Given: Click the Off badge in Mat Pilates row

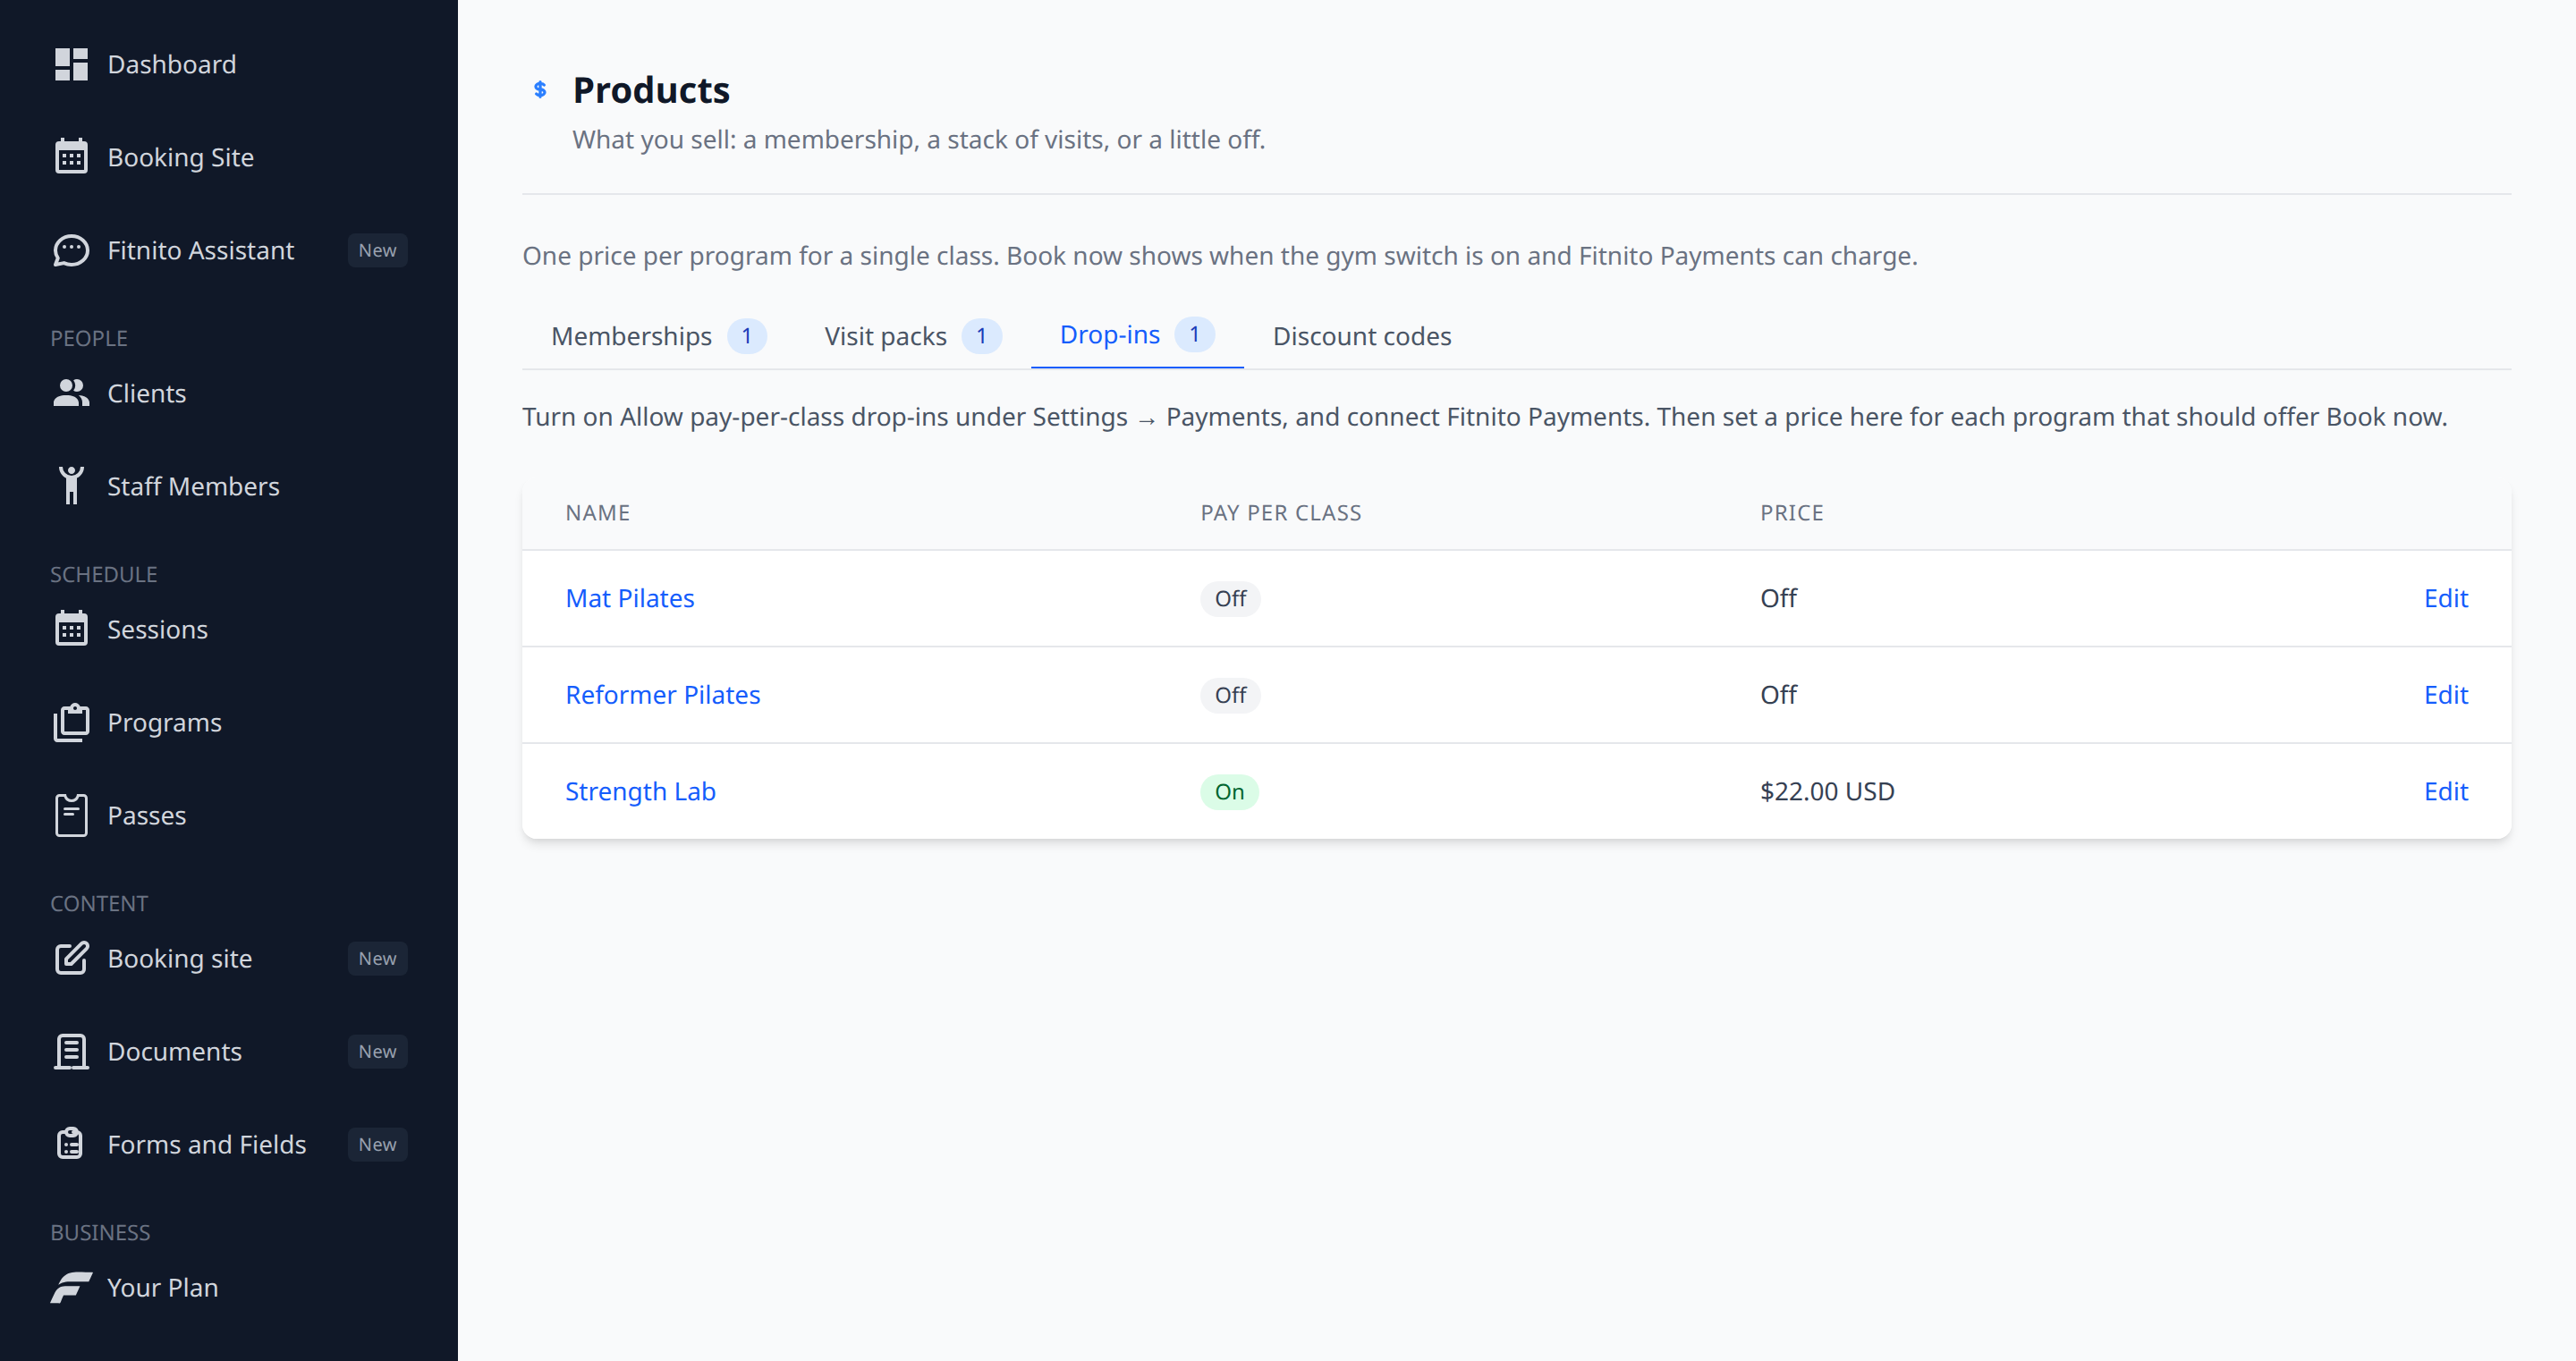Looking at the screenshot, I should (x=1230, y=598).
